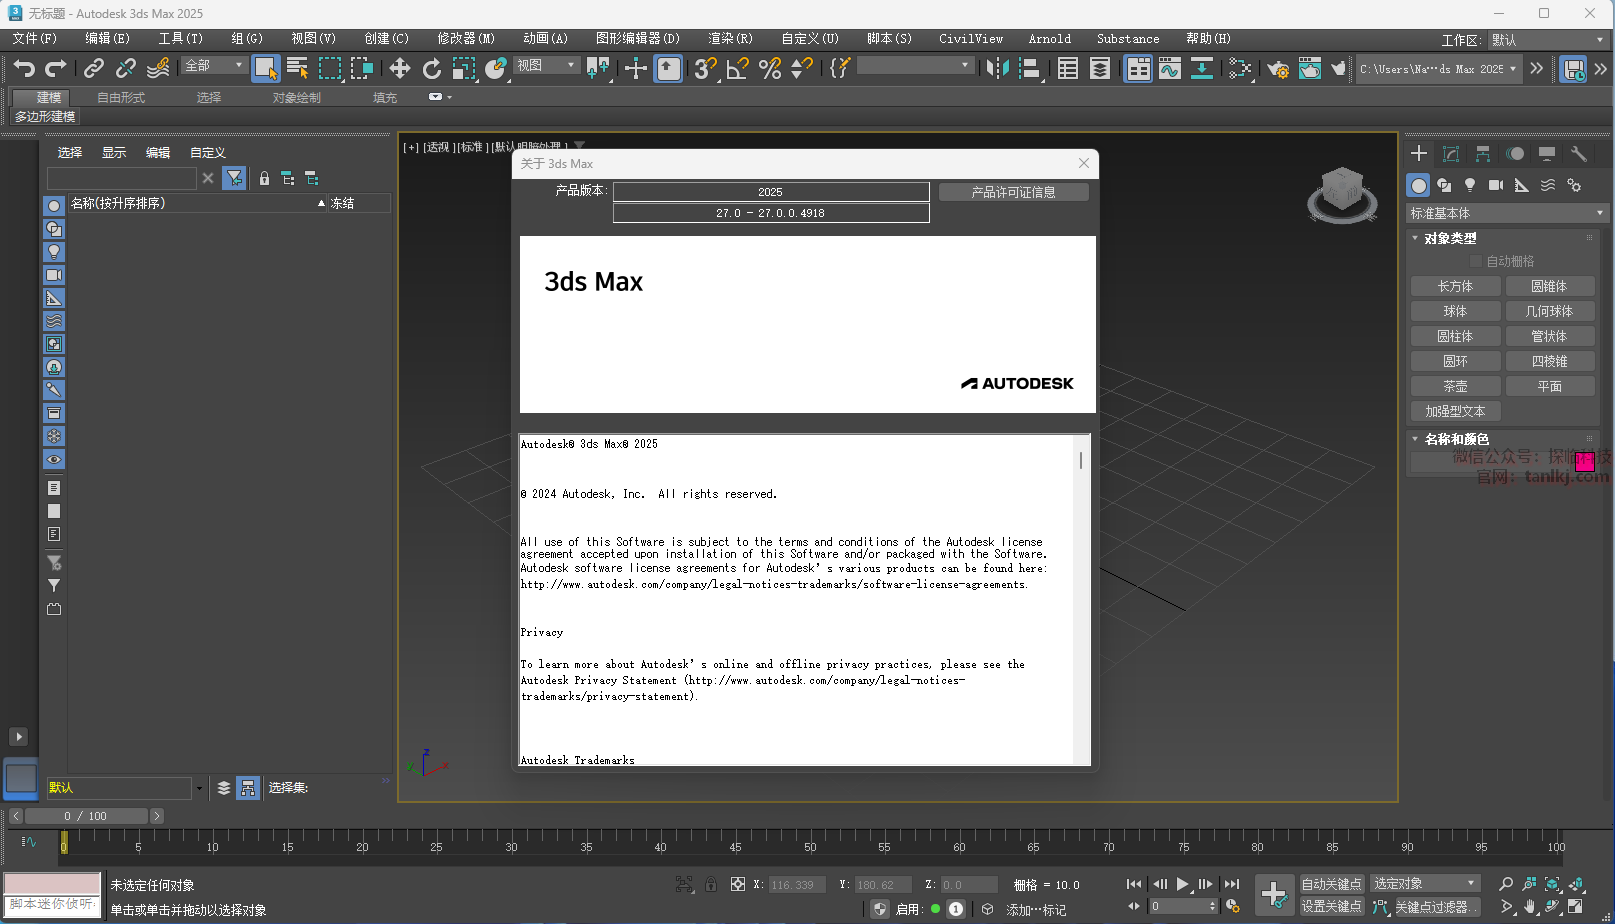This screenshot has width=1615, height=924.
Task: Click the Undo arrow in main toolbar
Action: coord(24,68)
